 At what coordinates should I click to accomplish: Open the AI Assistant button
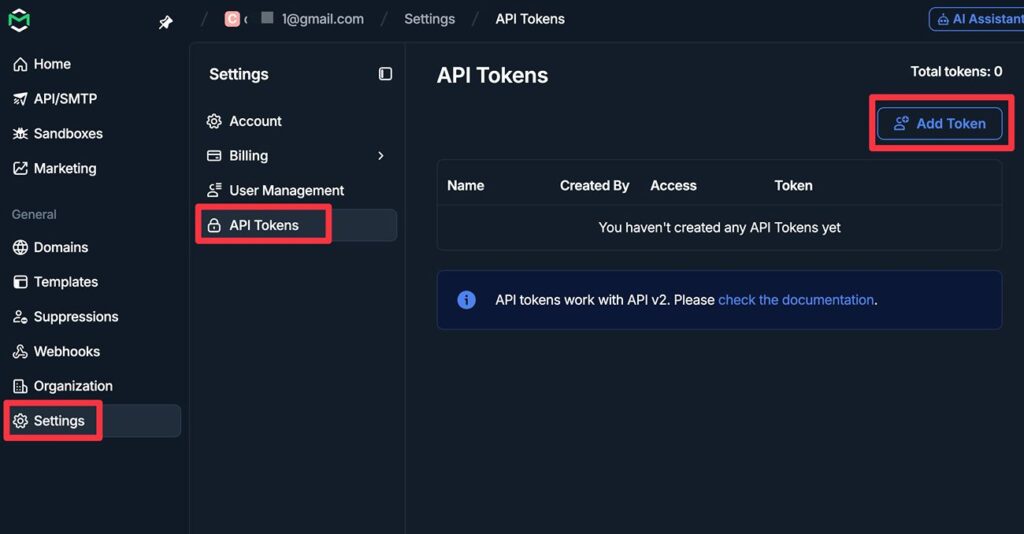click(977, 19)
